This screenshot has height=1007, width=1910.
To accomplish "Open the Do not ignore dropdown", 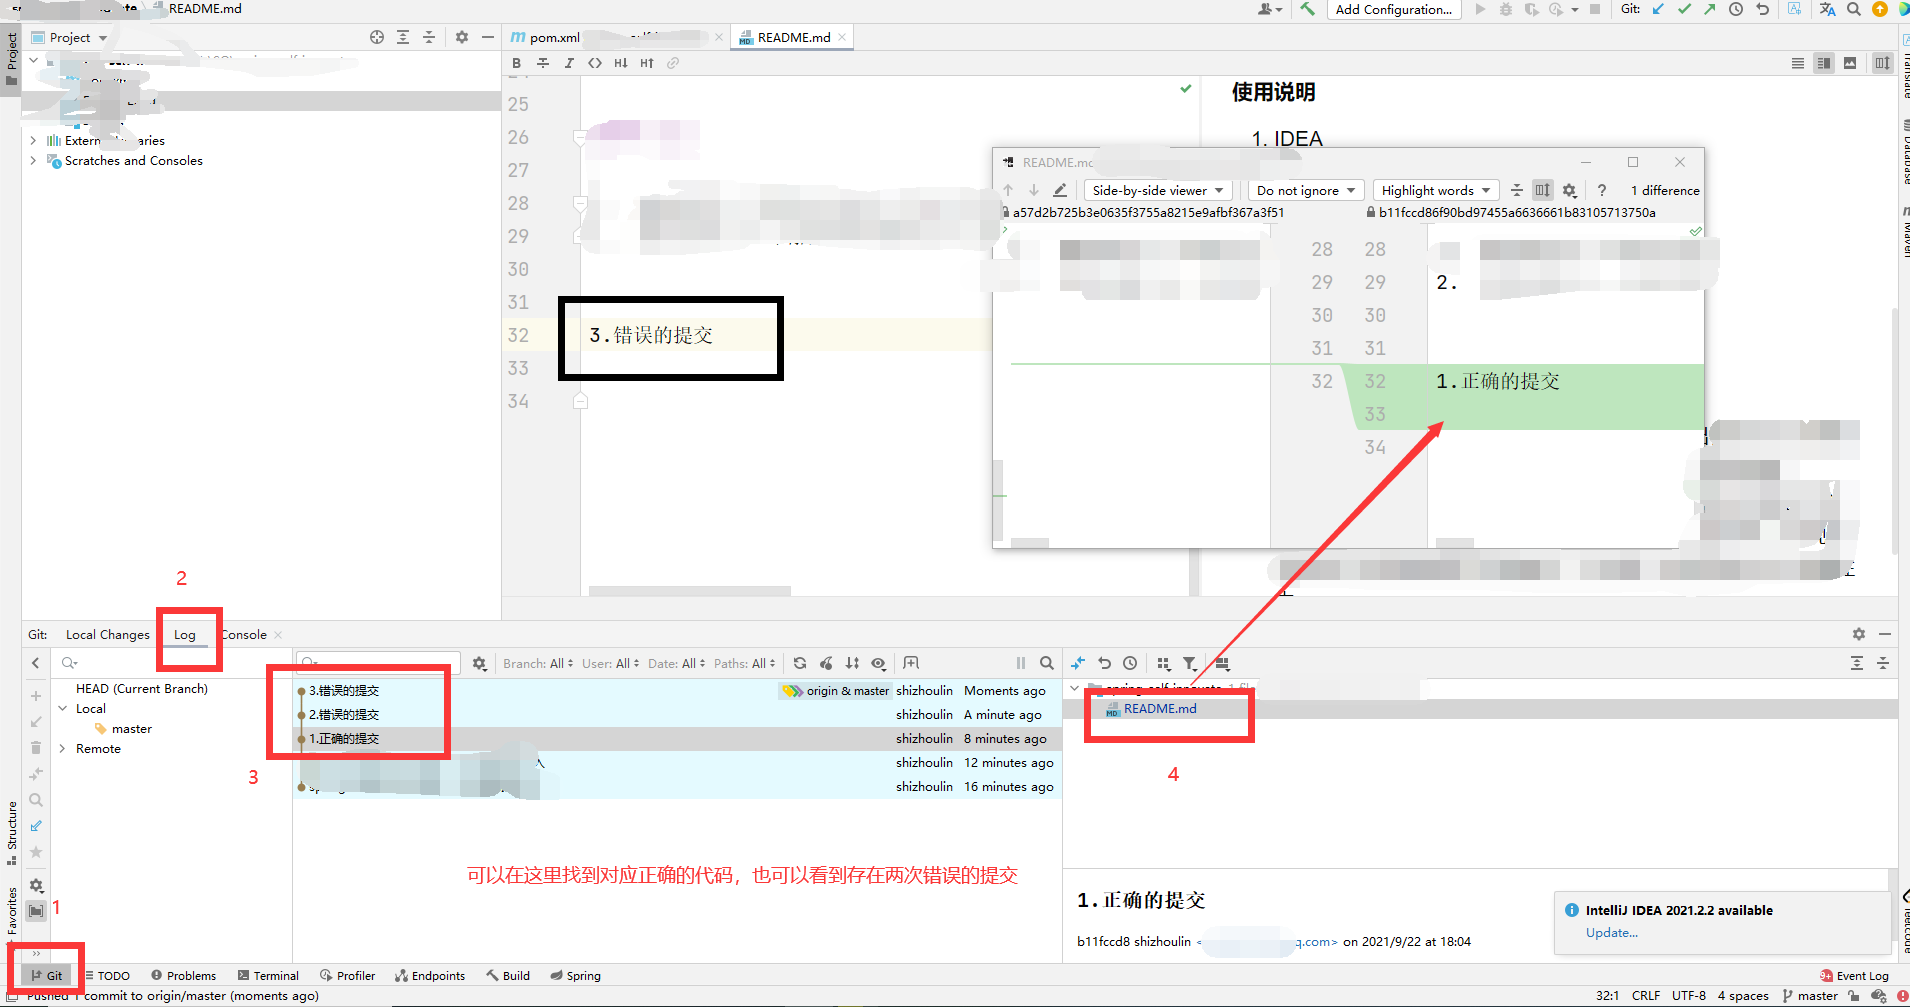I will point(1306,190).
